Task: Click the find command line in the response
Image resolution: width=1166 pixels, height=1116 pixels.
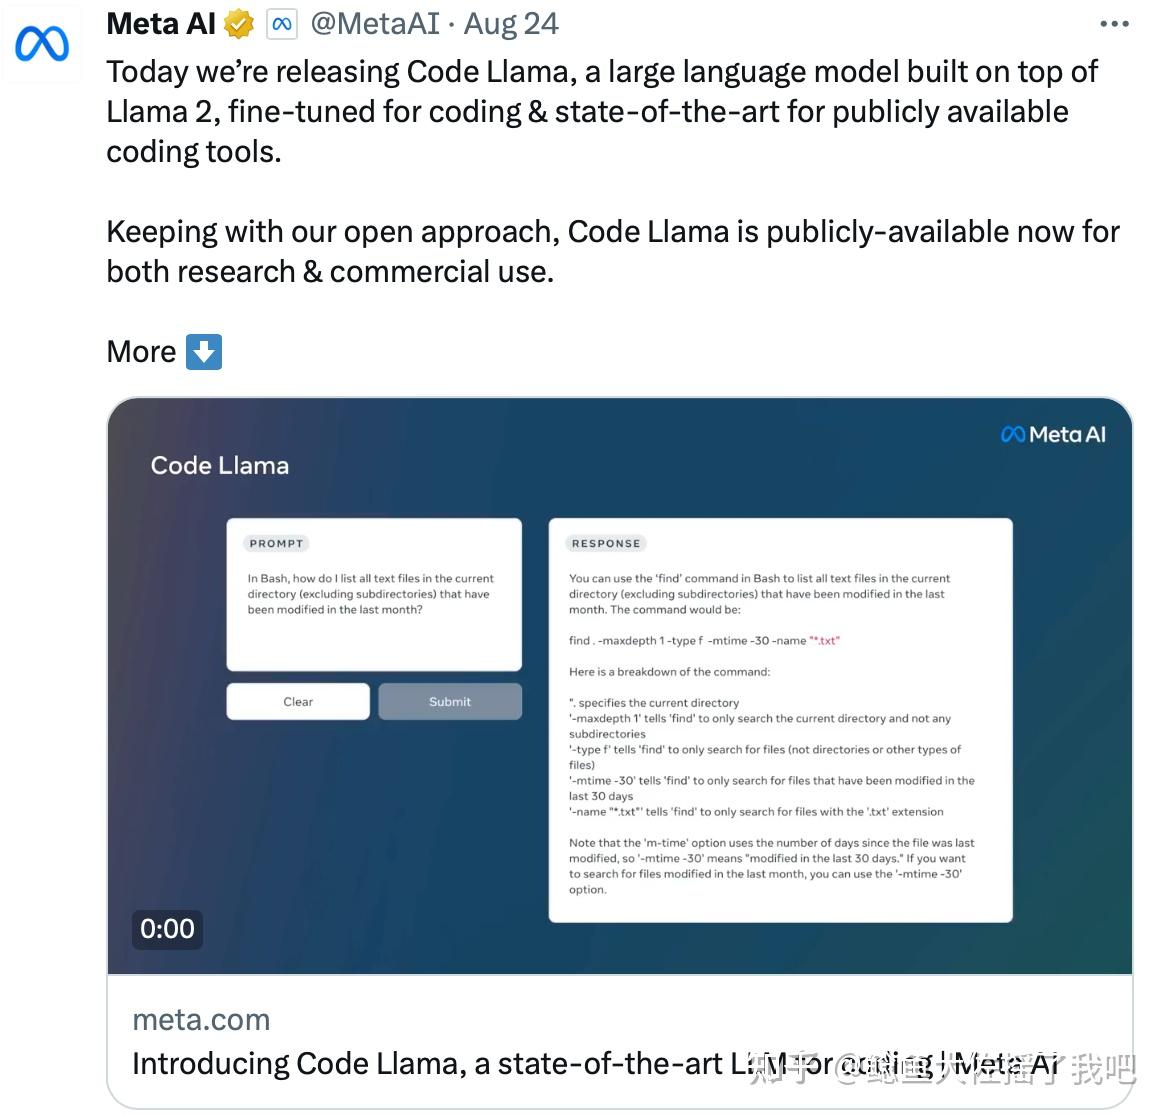Action: [x=704, y=641]
